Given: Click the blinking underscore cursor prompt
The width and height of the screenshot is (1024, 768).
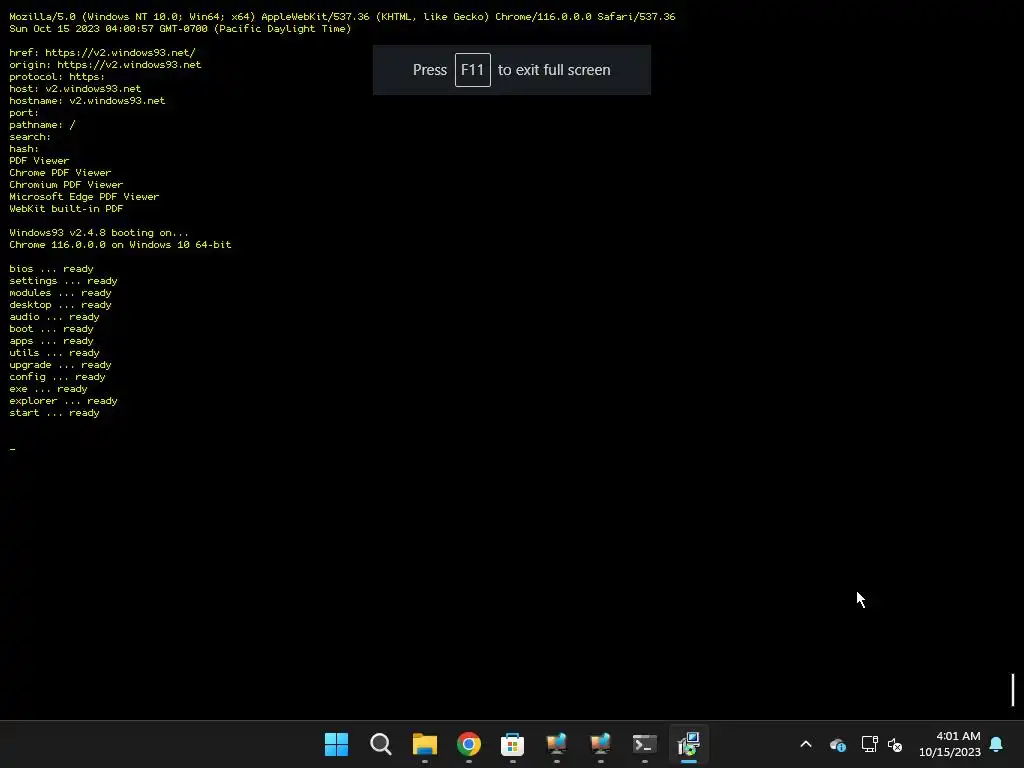Looking at the screenshot, I should pyautogui.click(x=12, y=449).
